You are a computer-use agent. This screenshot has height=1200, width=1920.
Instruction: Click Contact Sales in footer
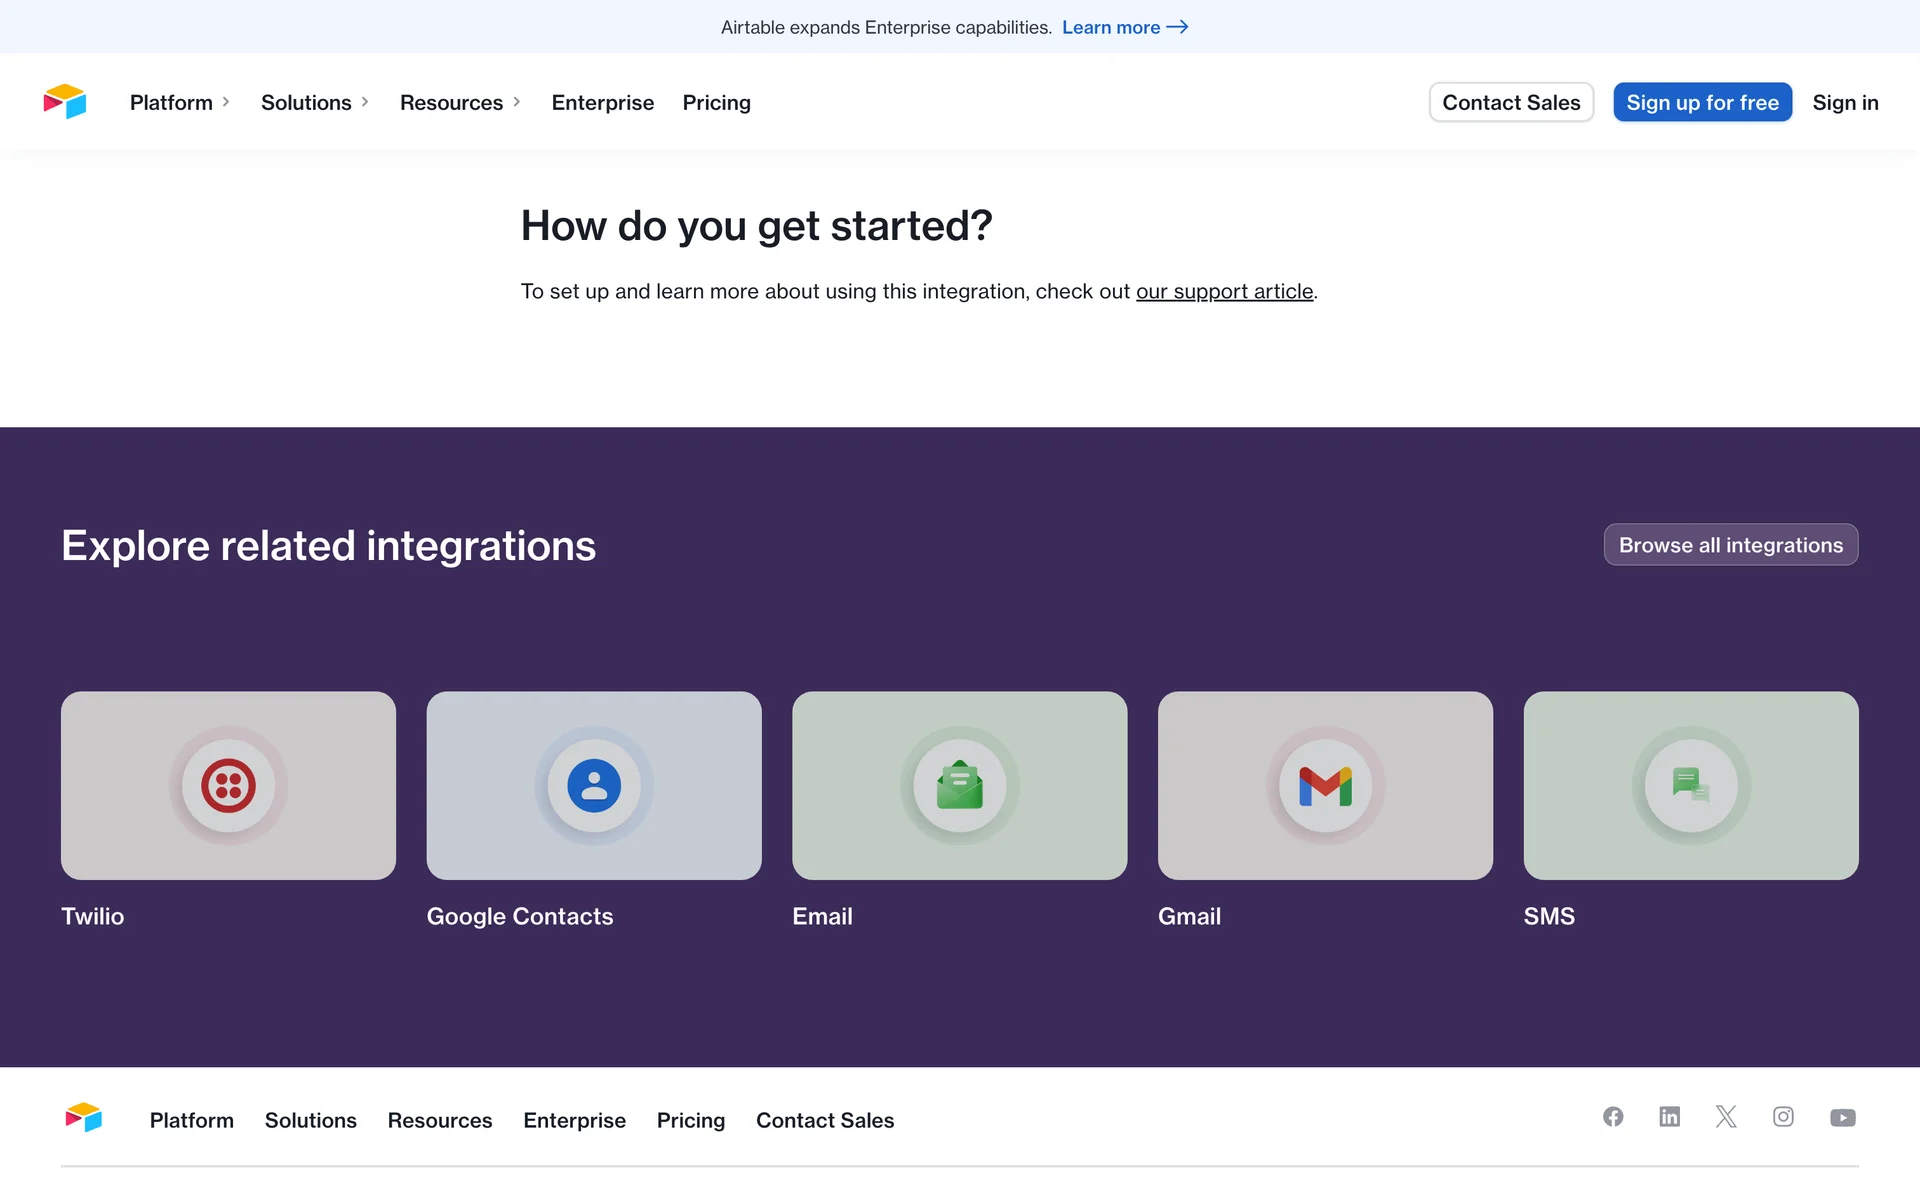pyautogui.click(x=824, y=1121)
